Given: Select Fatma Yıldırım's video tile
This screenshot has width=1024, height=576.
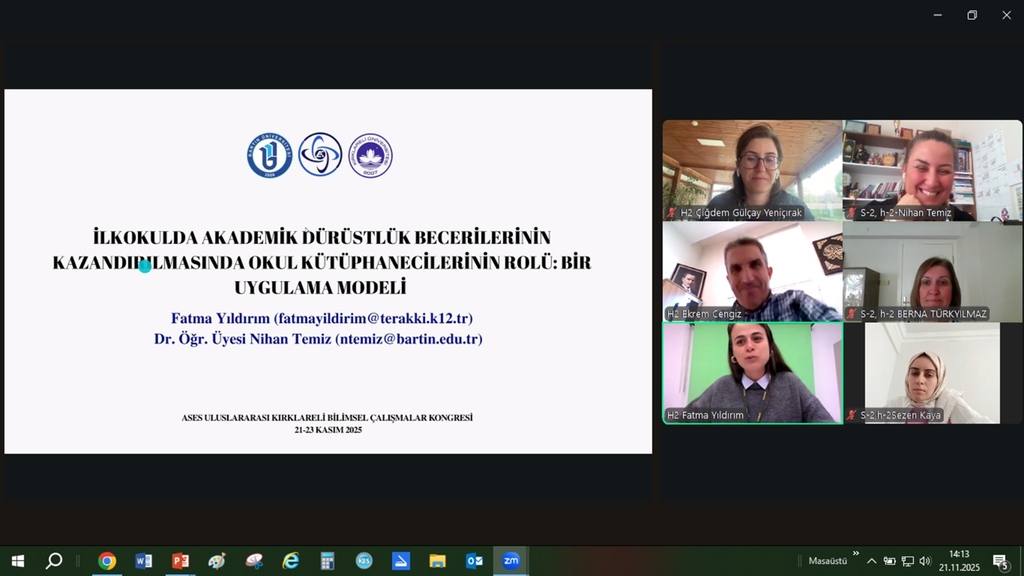Looking at the screenshot, I should click(752, 372).
